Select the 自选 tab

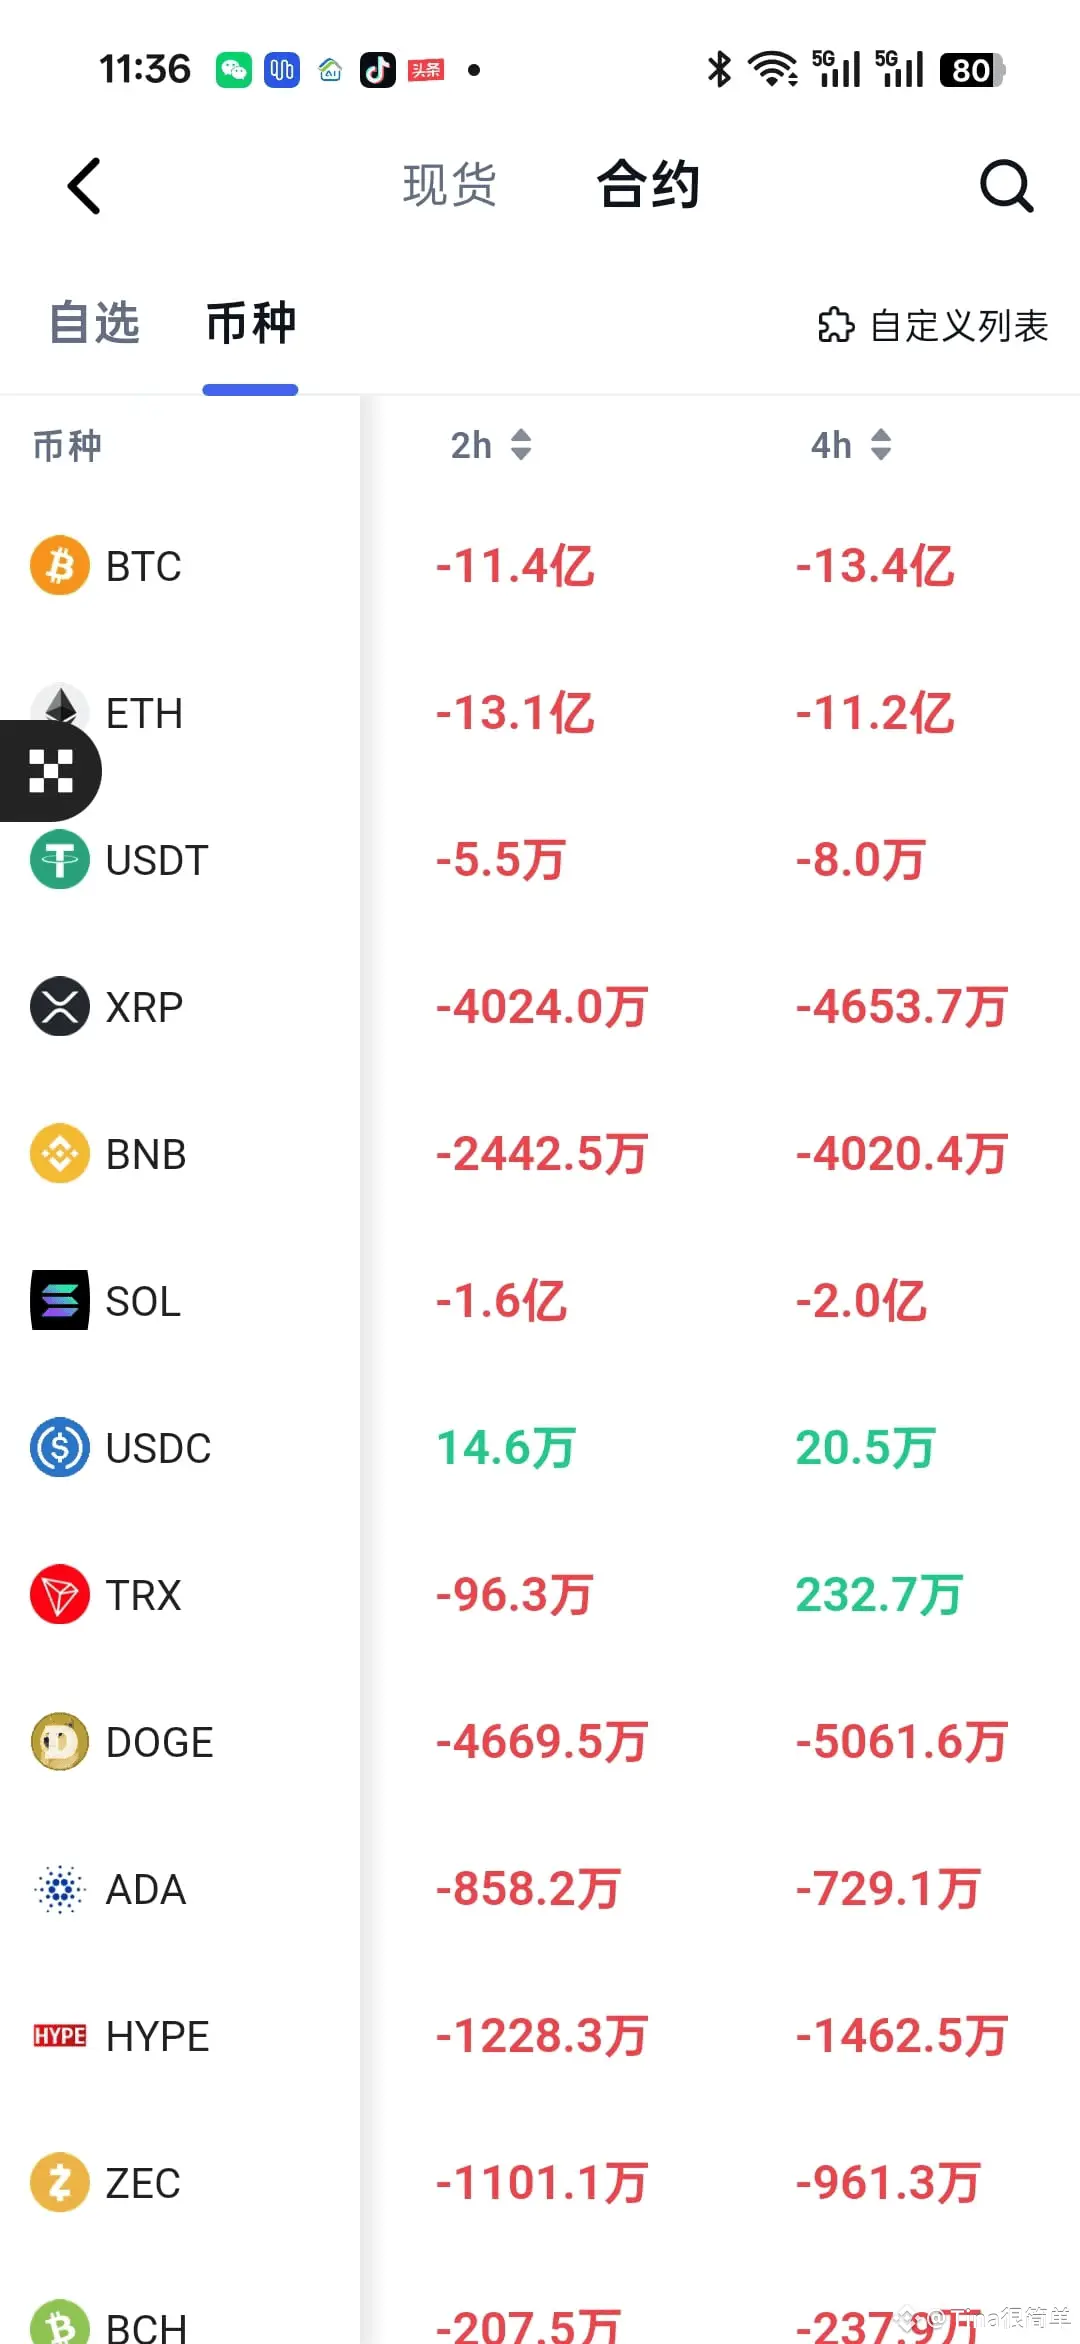(x=95, y=324)
